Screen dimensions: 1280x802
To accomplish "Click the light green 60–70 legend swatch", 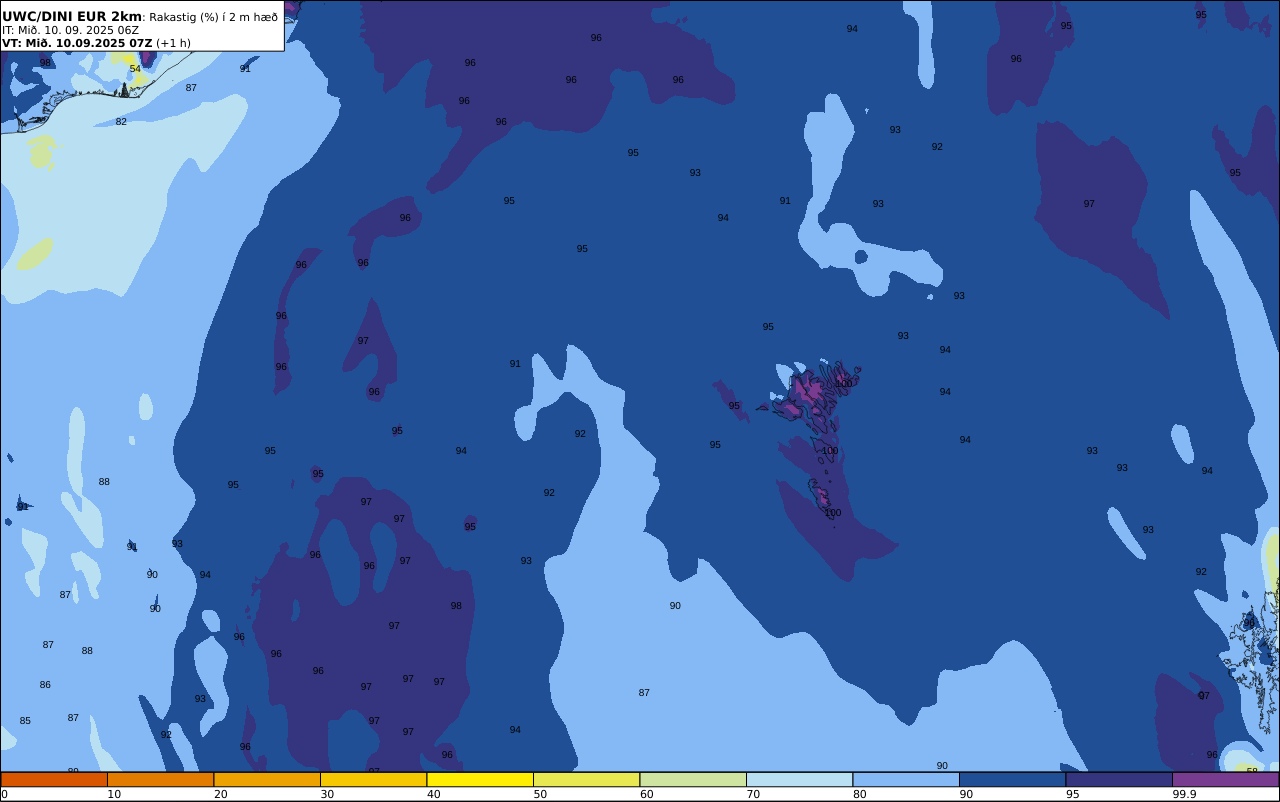I will click(693, 779).
